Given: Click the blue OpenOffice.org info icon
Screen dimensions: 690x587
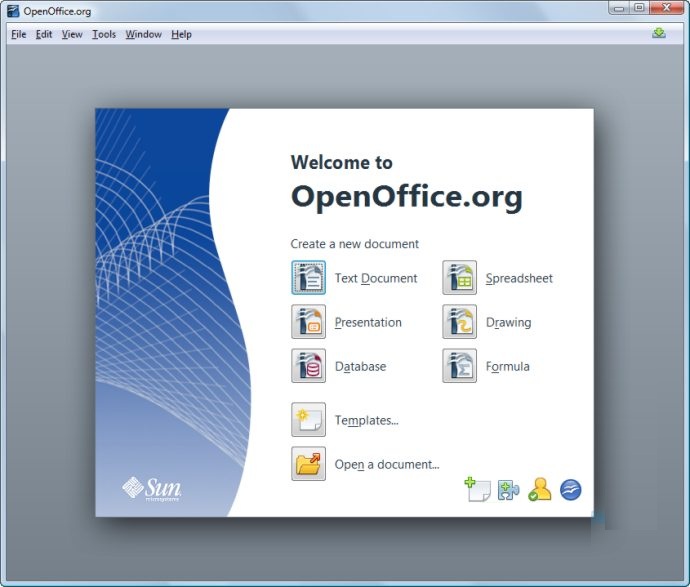Looking at the screenshot, I should [x=571, y=490].
